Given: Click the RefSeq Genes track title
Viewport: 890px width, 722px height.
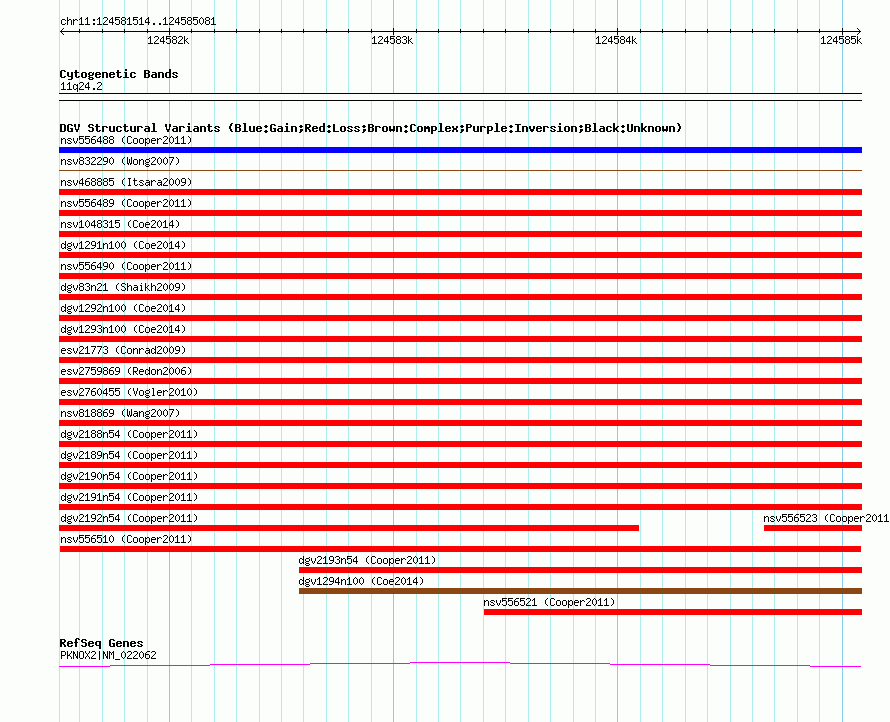Looking at the screenshot, I should pyautogui.click(x=101, y=643).
